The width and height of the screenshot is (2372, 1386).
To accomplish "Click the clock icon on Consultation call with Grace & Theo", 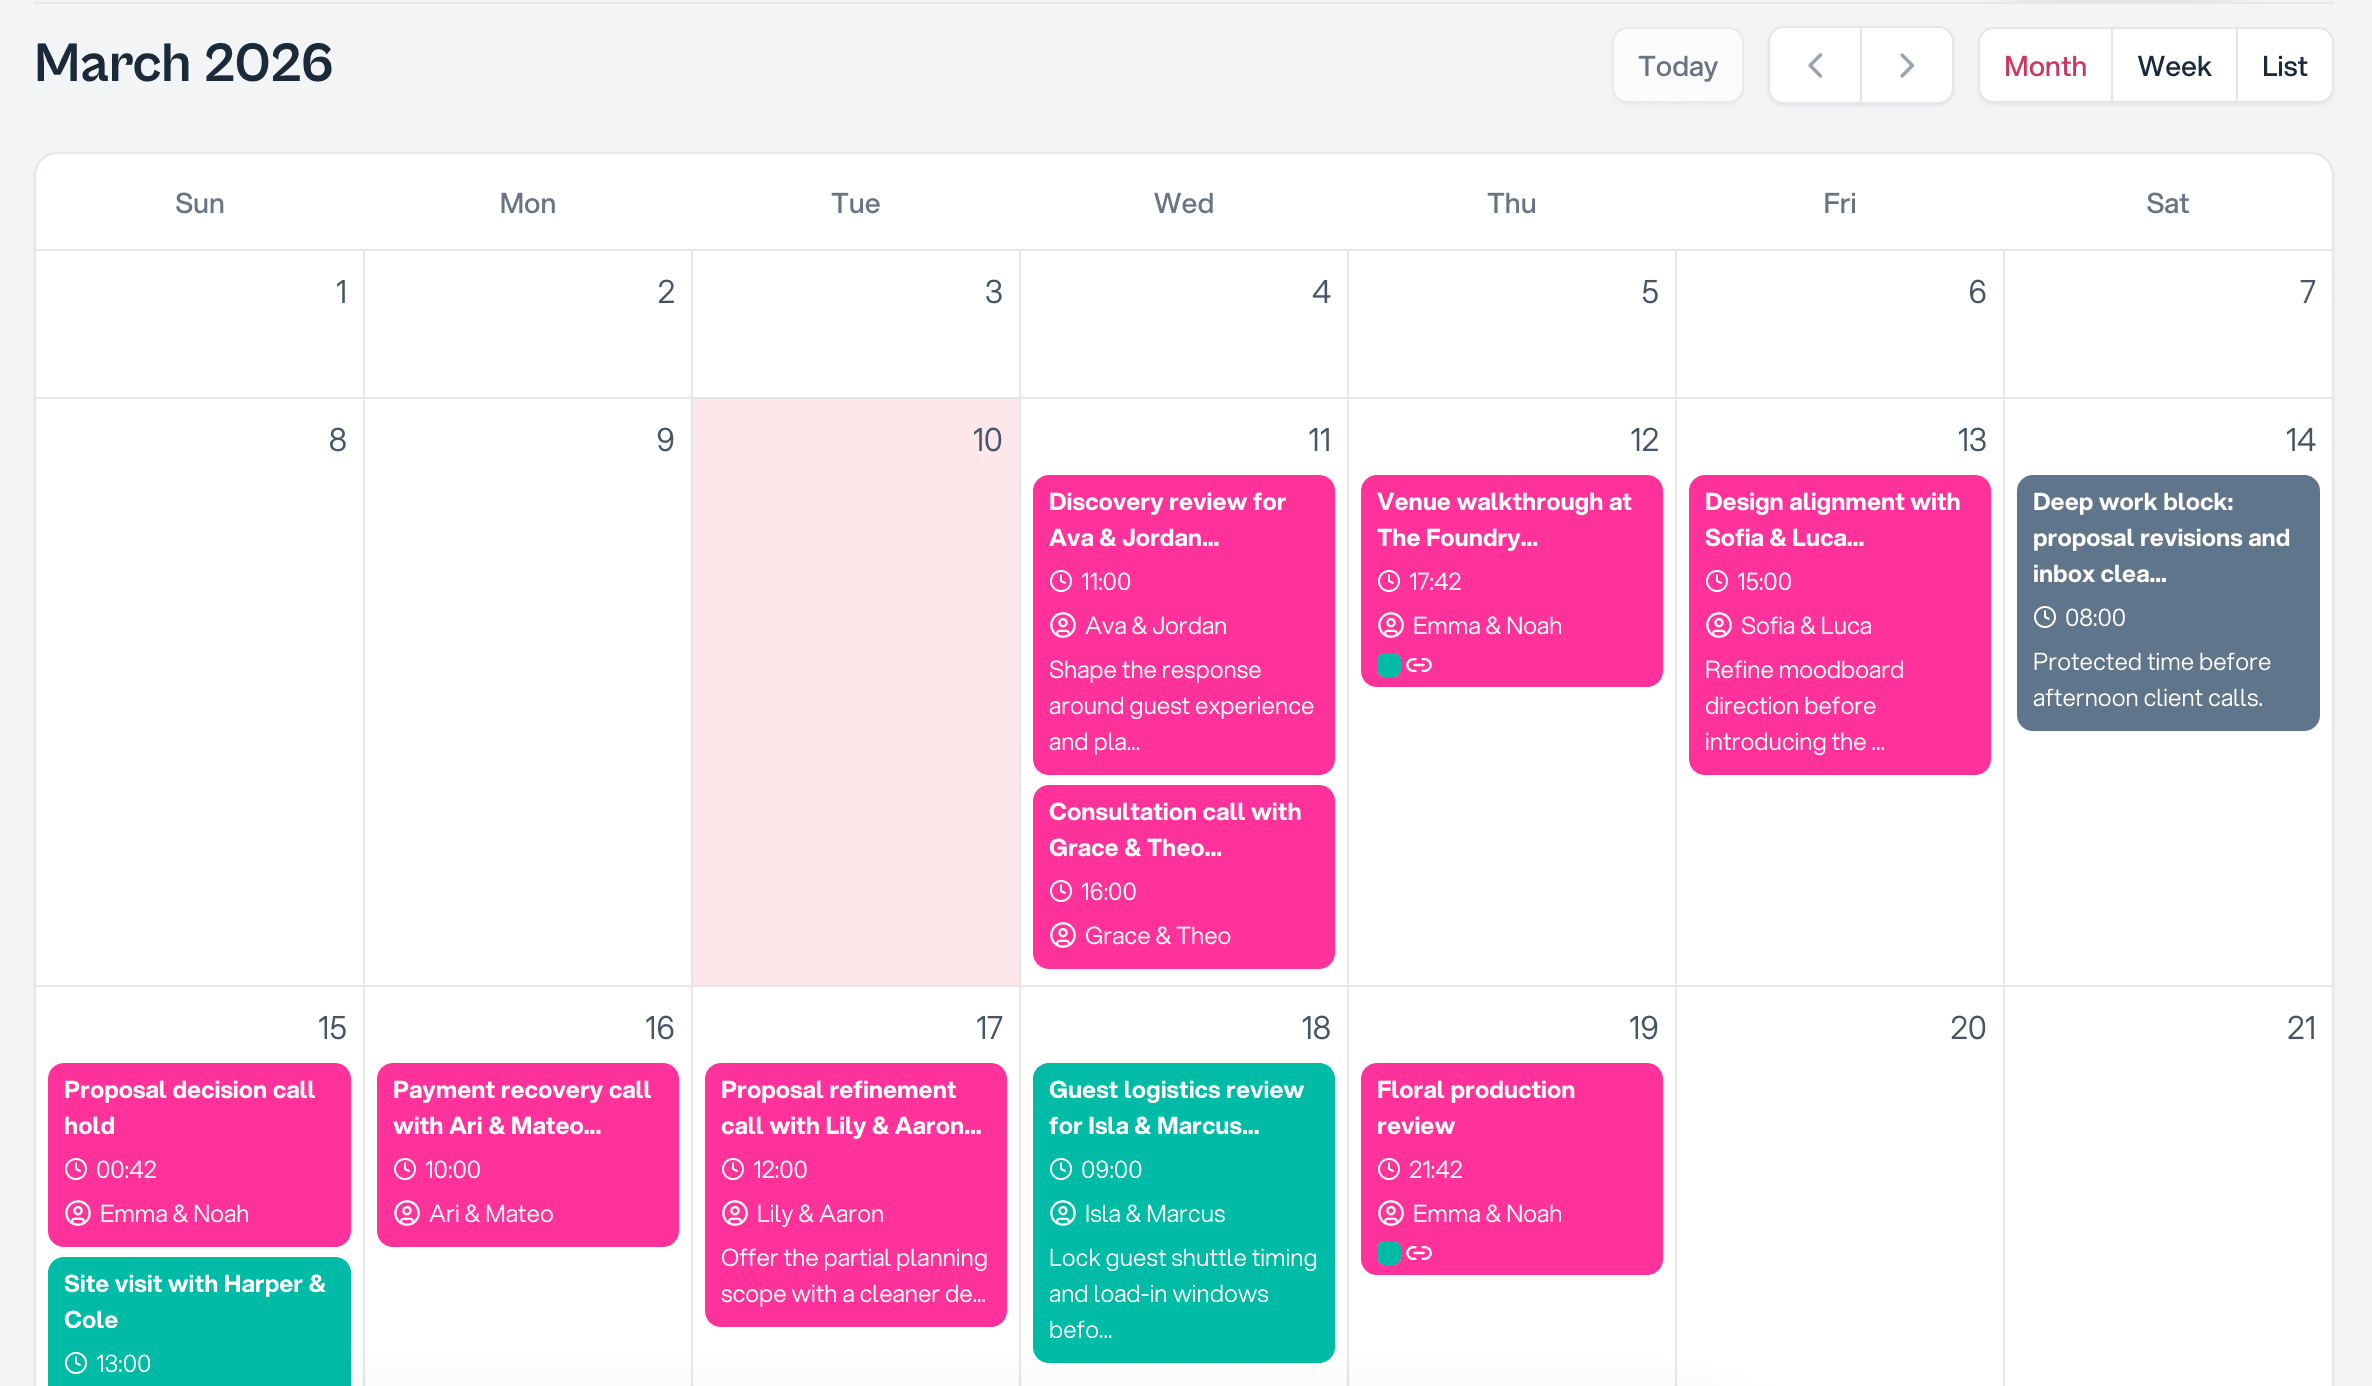I will 1062,891.
